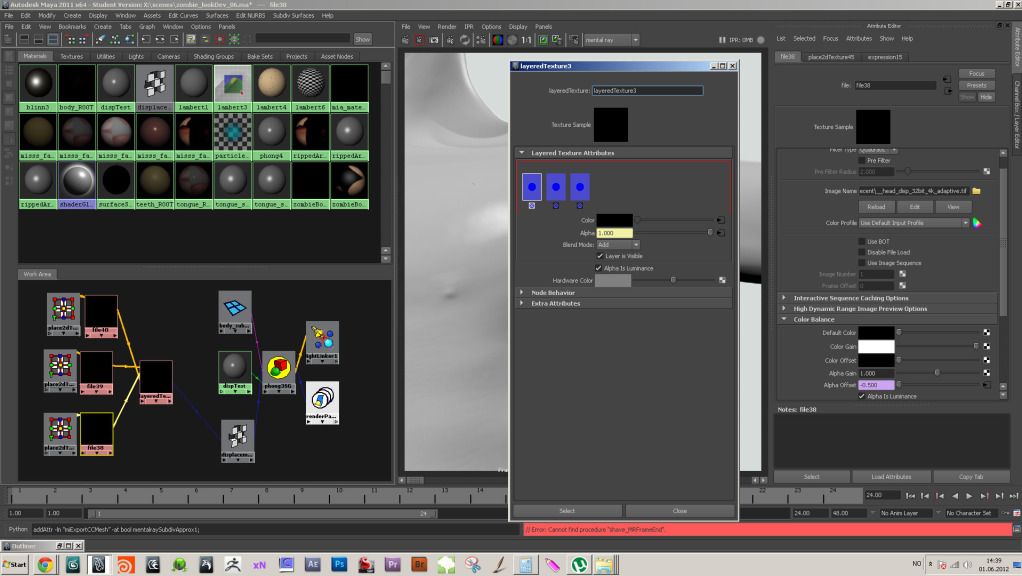Open uTorrent from the taskbar

pos(579,564)
